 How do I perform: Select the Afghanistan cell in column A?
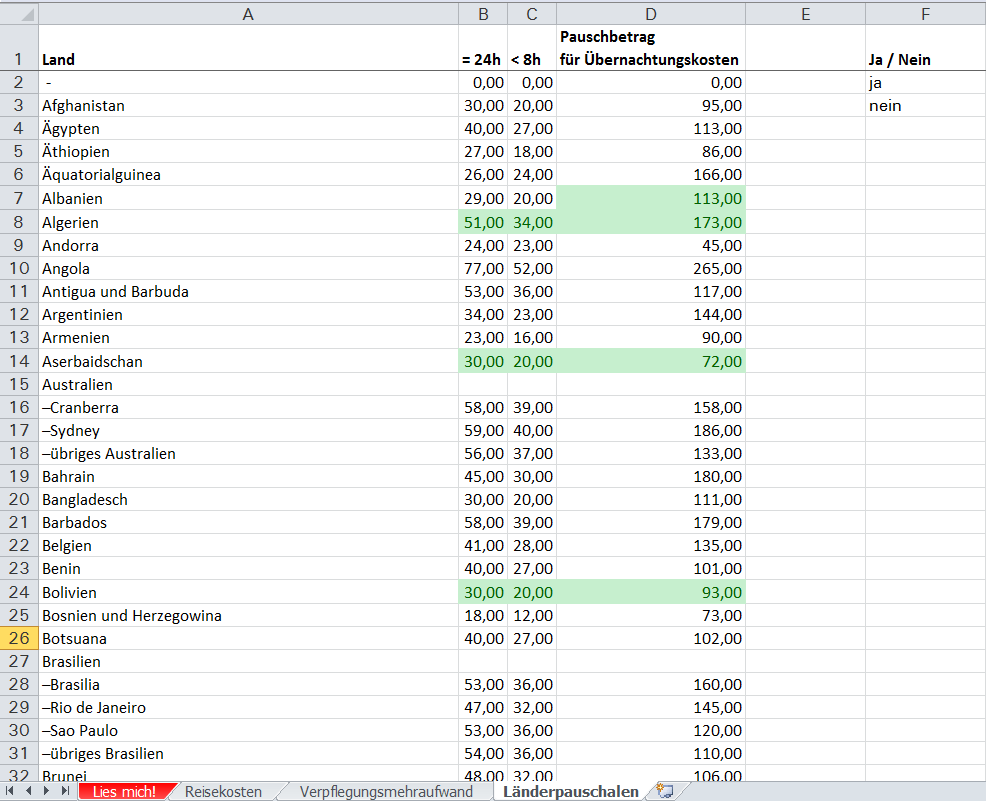coord(248,106)
